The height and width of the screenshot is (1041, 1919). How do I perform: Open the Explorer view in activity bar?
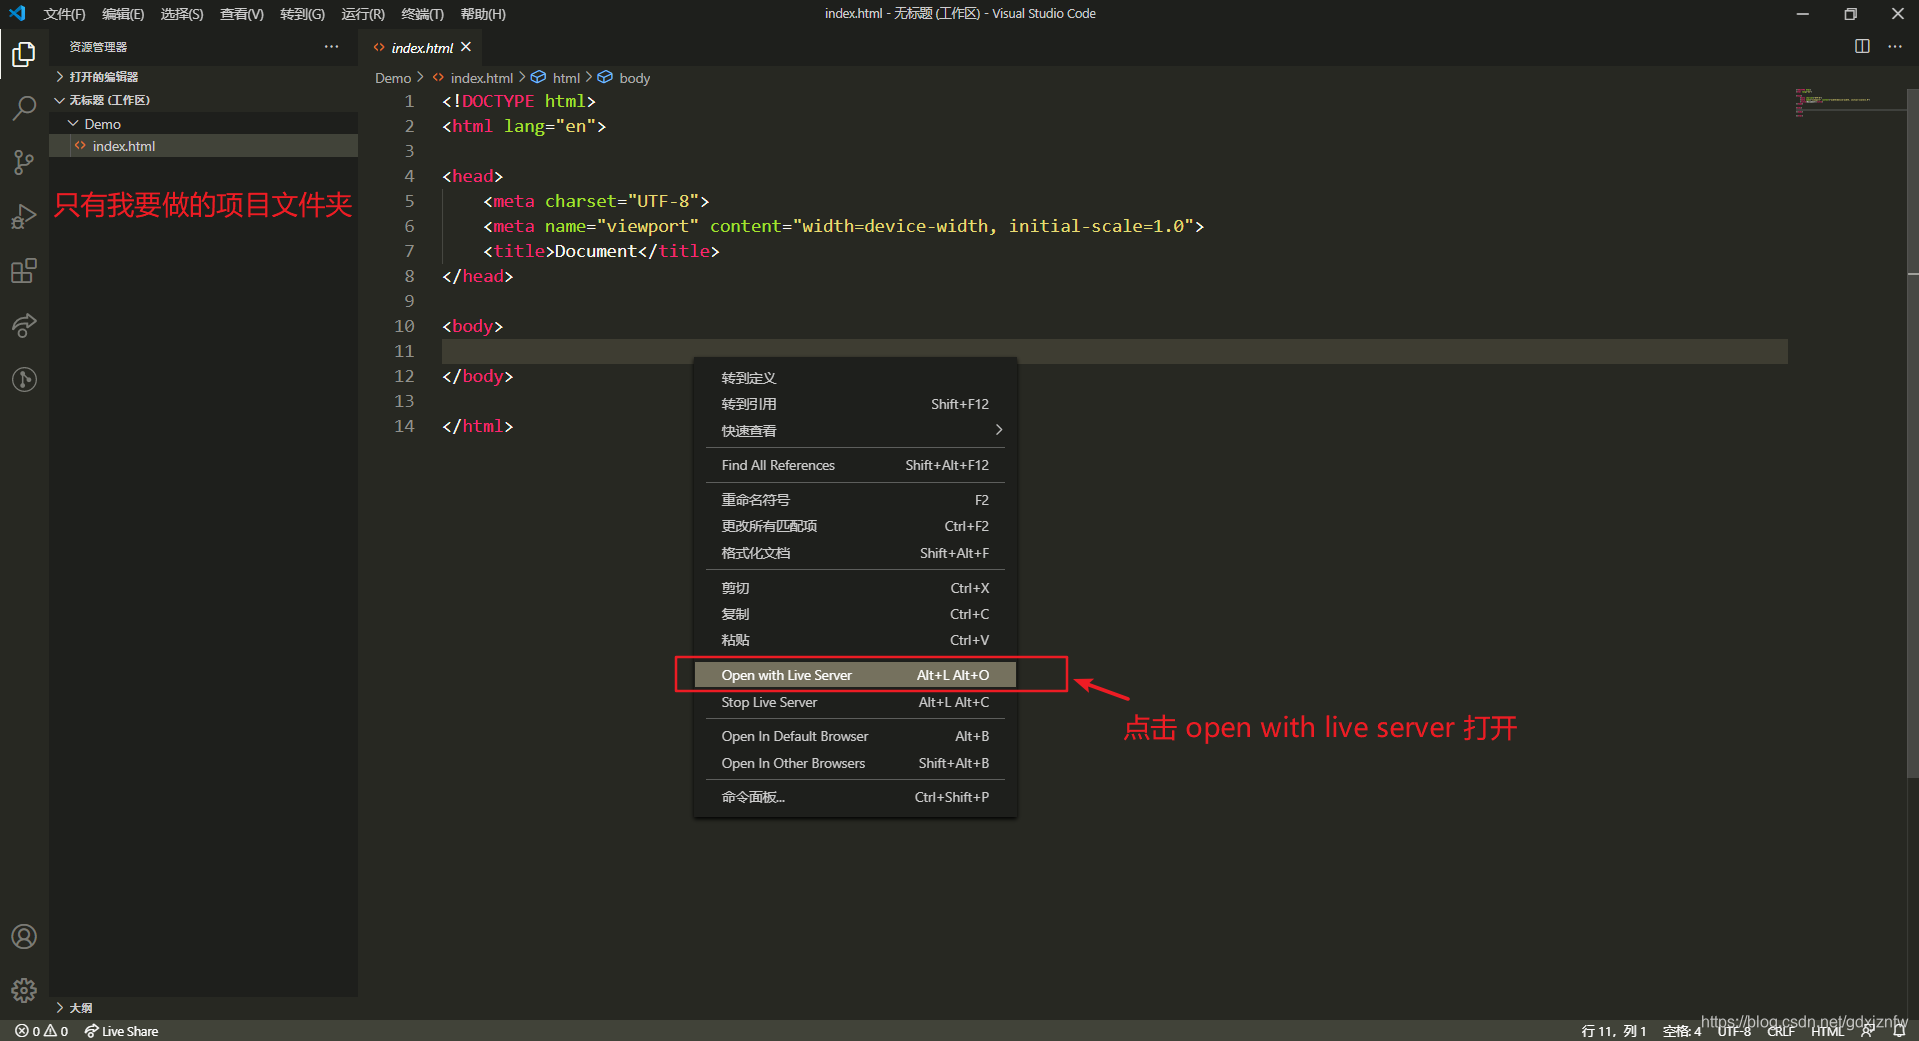pos(24,54)
